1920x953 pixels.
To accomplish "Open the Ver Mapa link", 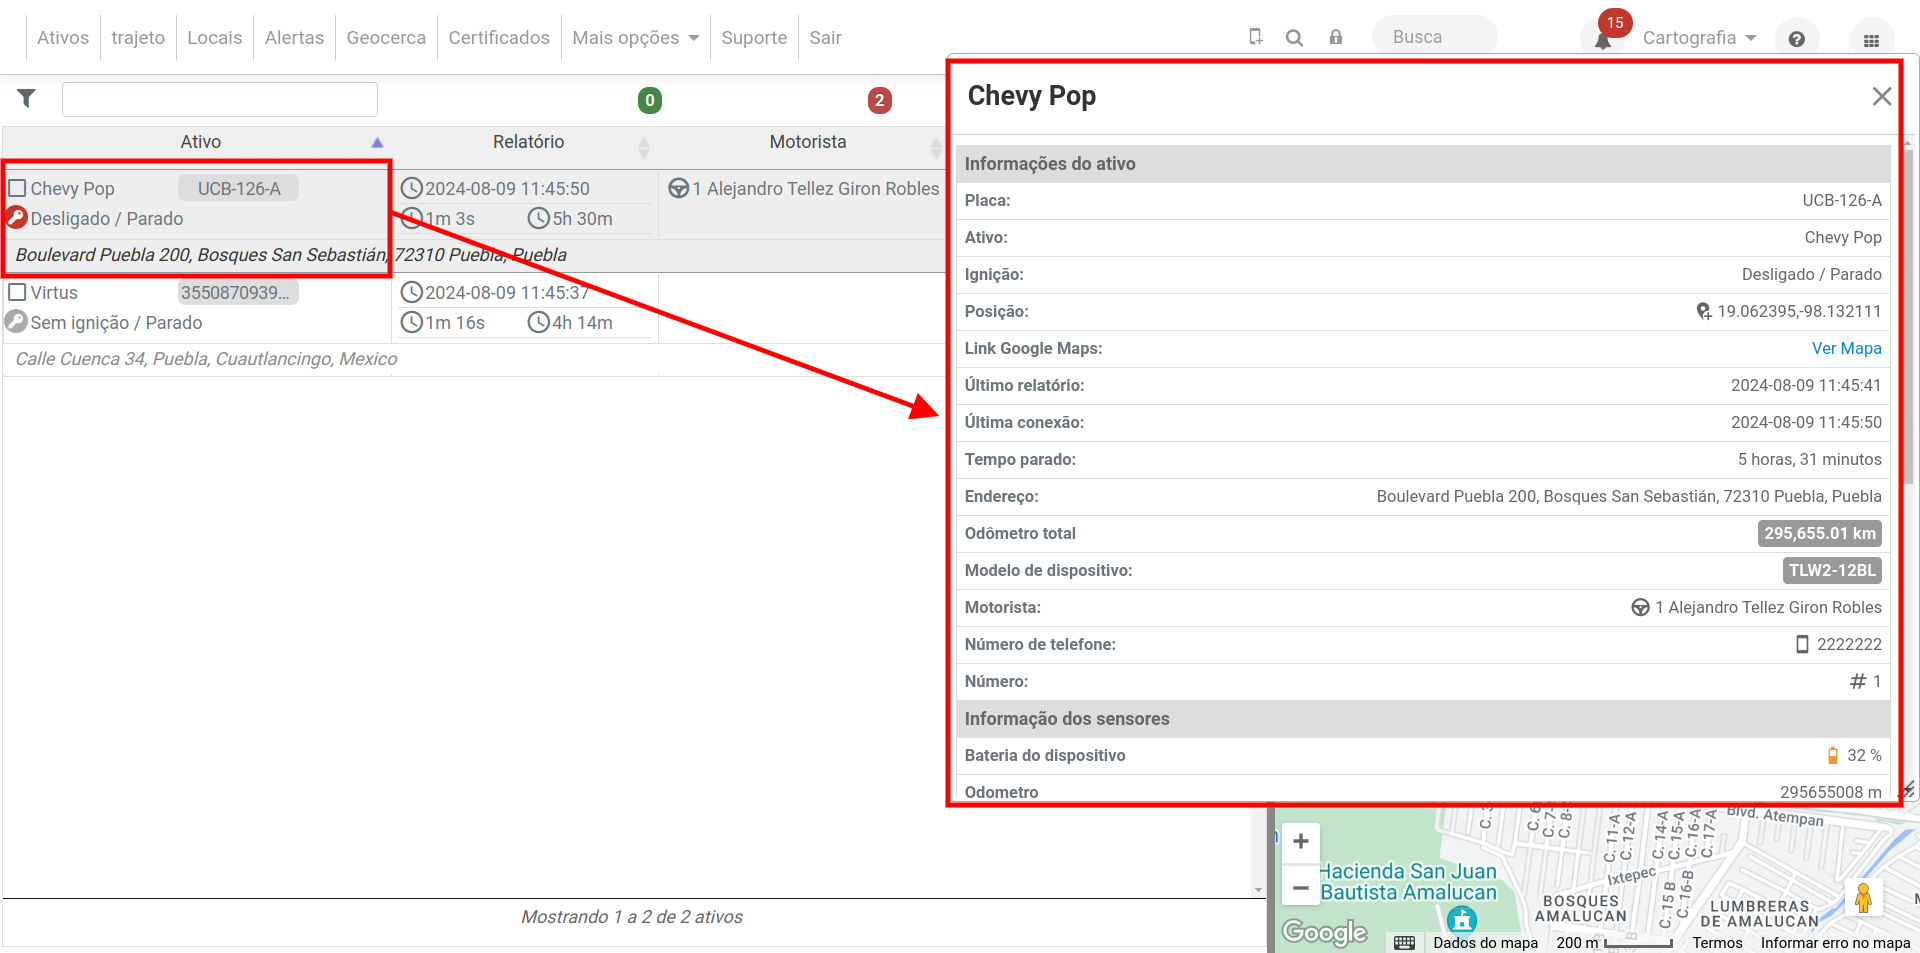I will [1846, 348].
